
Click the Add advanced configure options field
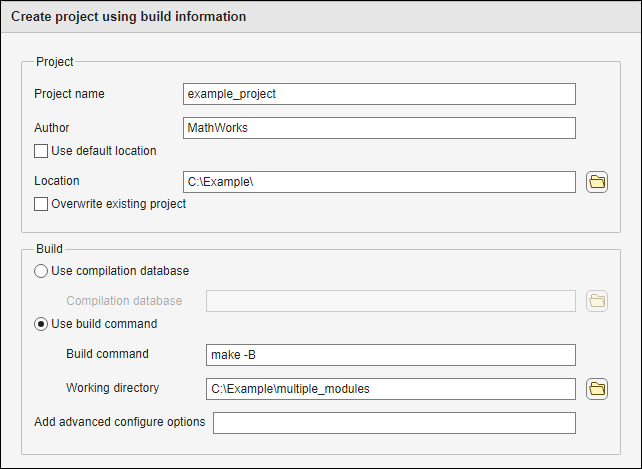[394, 423]
